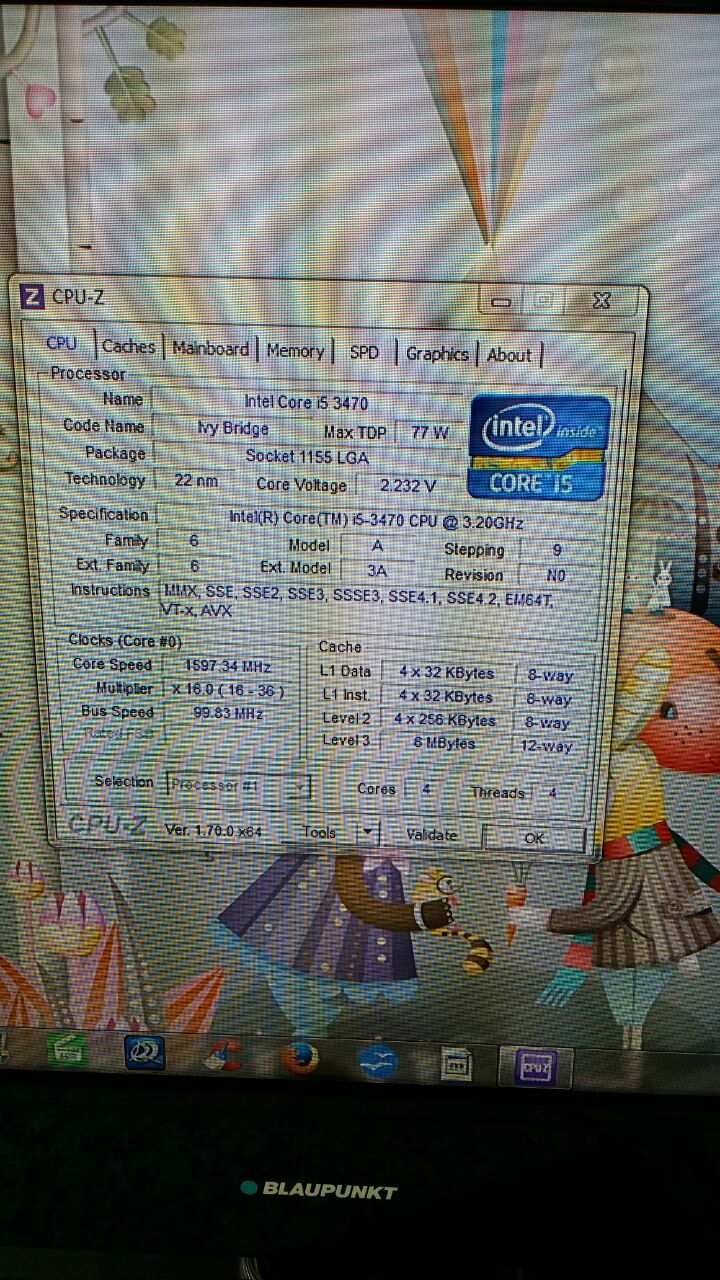The width and height of the screenshot is (720, 1280).
Task: Click the '1597.34 MHz' core speed value
Action: (227, 665)
